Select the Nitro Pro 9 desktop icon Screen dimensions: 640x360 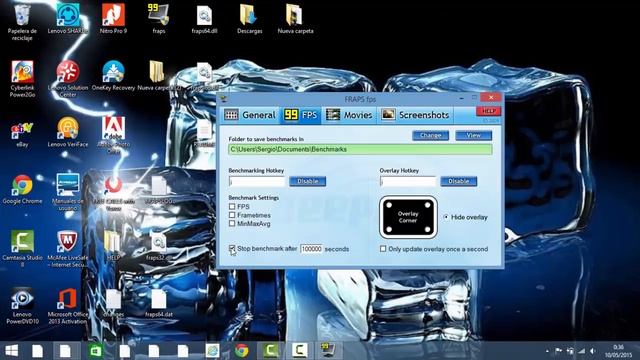[113, 18]
